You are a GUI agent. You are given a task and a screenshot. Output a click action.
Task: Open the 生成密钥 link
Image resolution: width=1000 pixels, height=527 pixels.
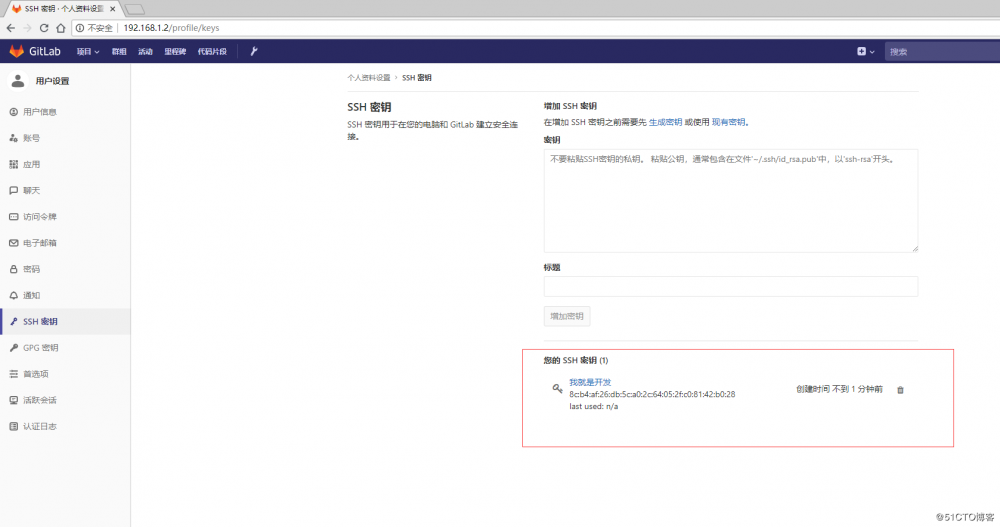coord(665,122)
